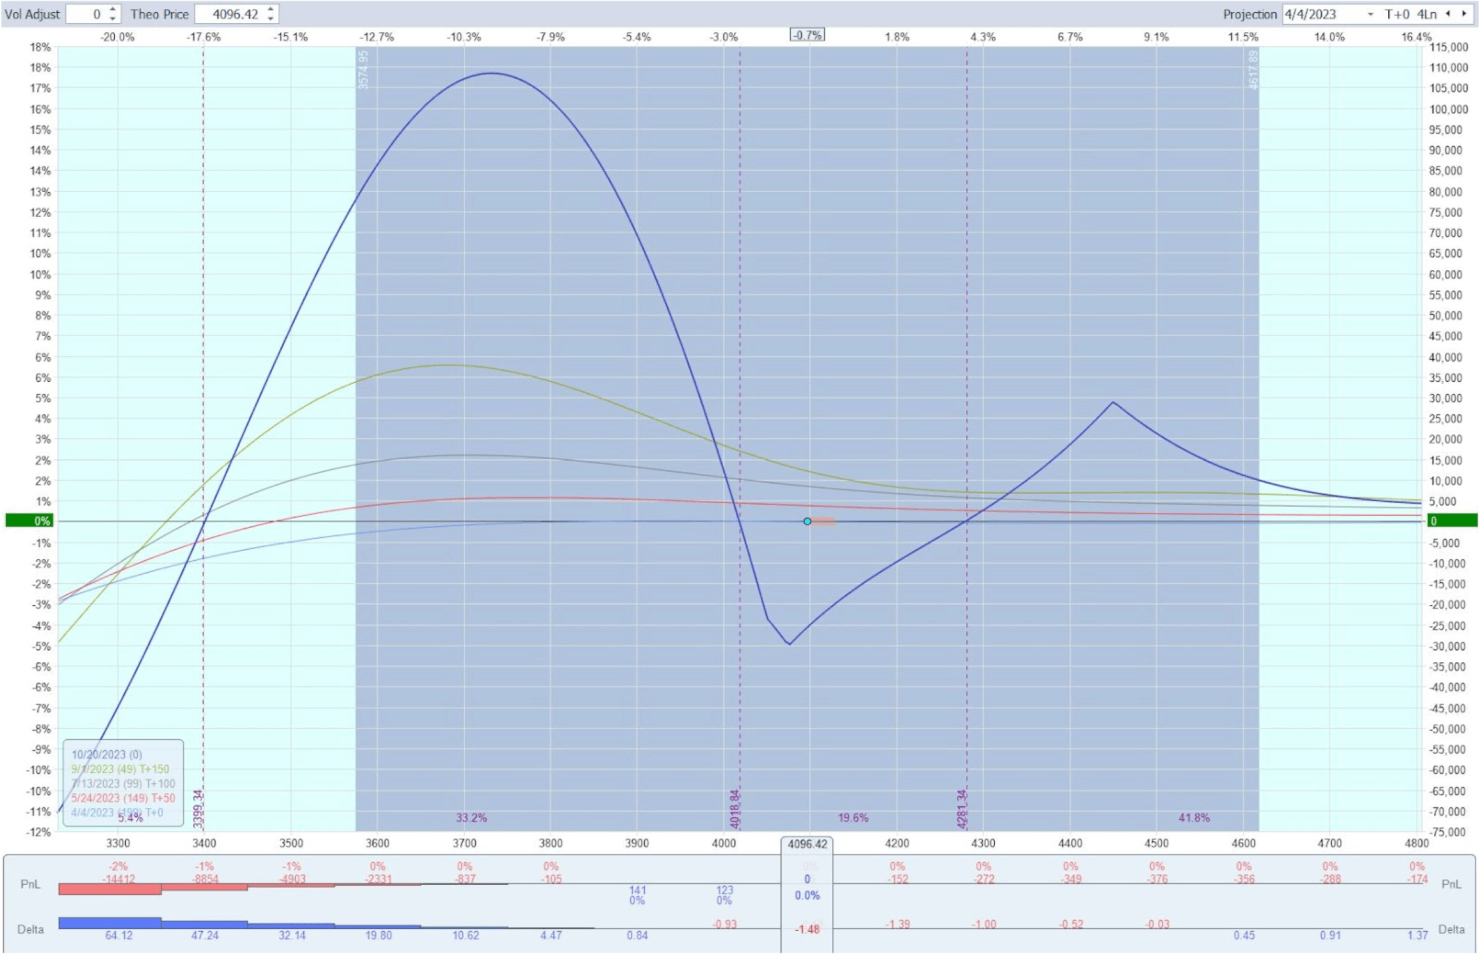This screenshot has width=1480, height=956.
Task: Click the 123 PnL value at 4000
Action: pyautogui.click(x=725, y=890)
